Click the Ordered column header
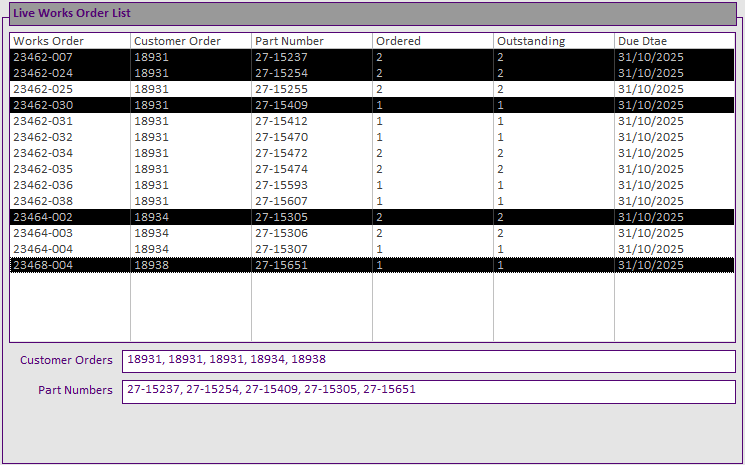 pos(433,41)
